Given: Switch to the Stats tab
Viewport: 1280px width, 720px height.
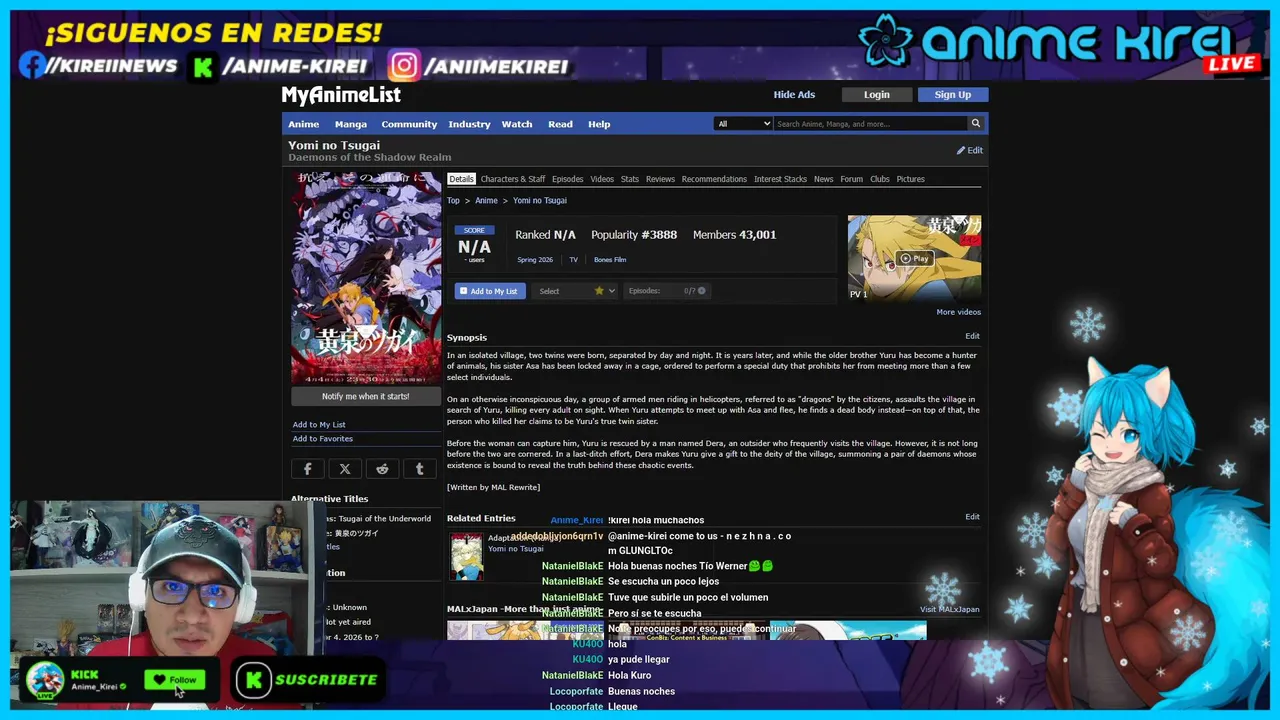Looking at the screenshot, I should point(630,179).
